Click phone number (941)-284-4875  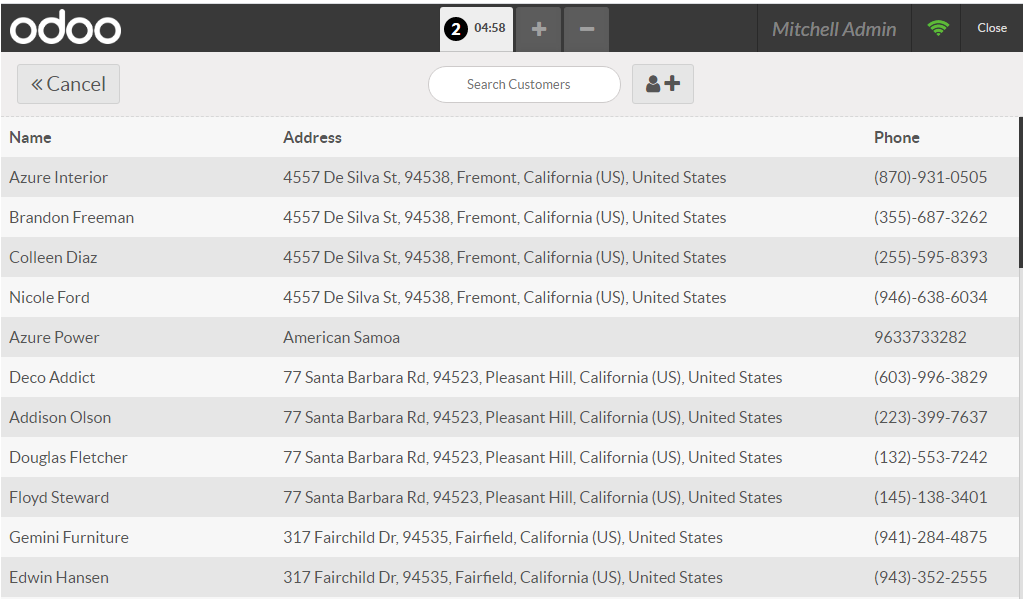point(931,537)
